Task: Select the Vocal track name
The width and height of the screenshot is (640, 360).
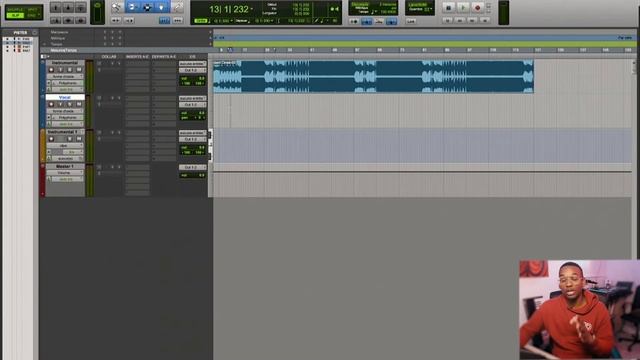Action: point(65,98)
